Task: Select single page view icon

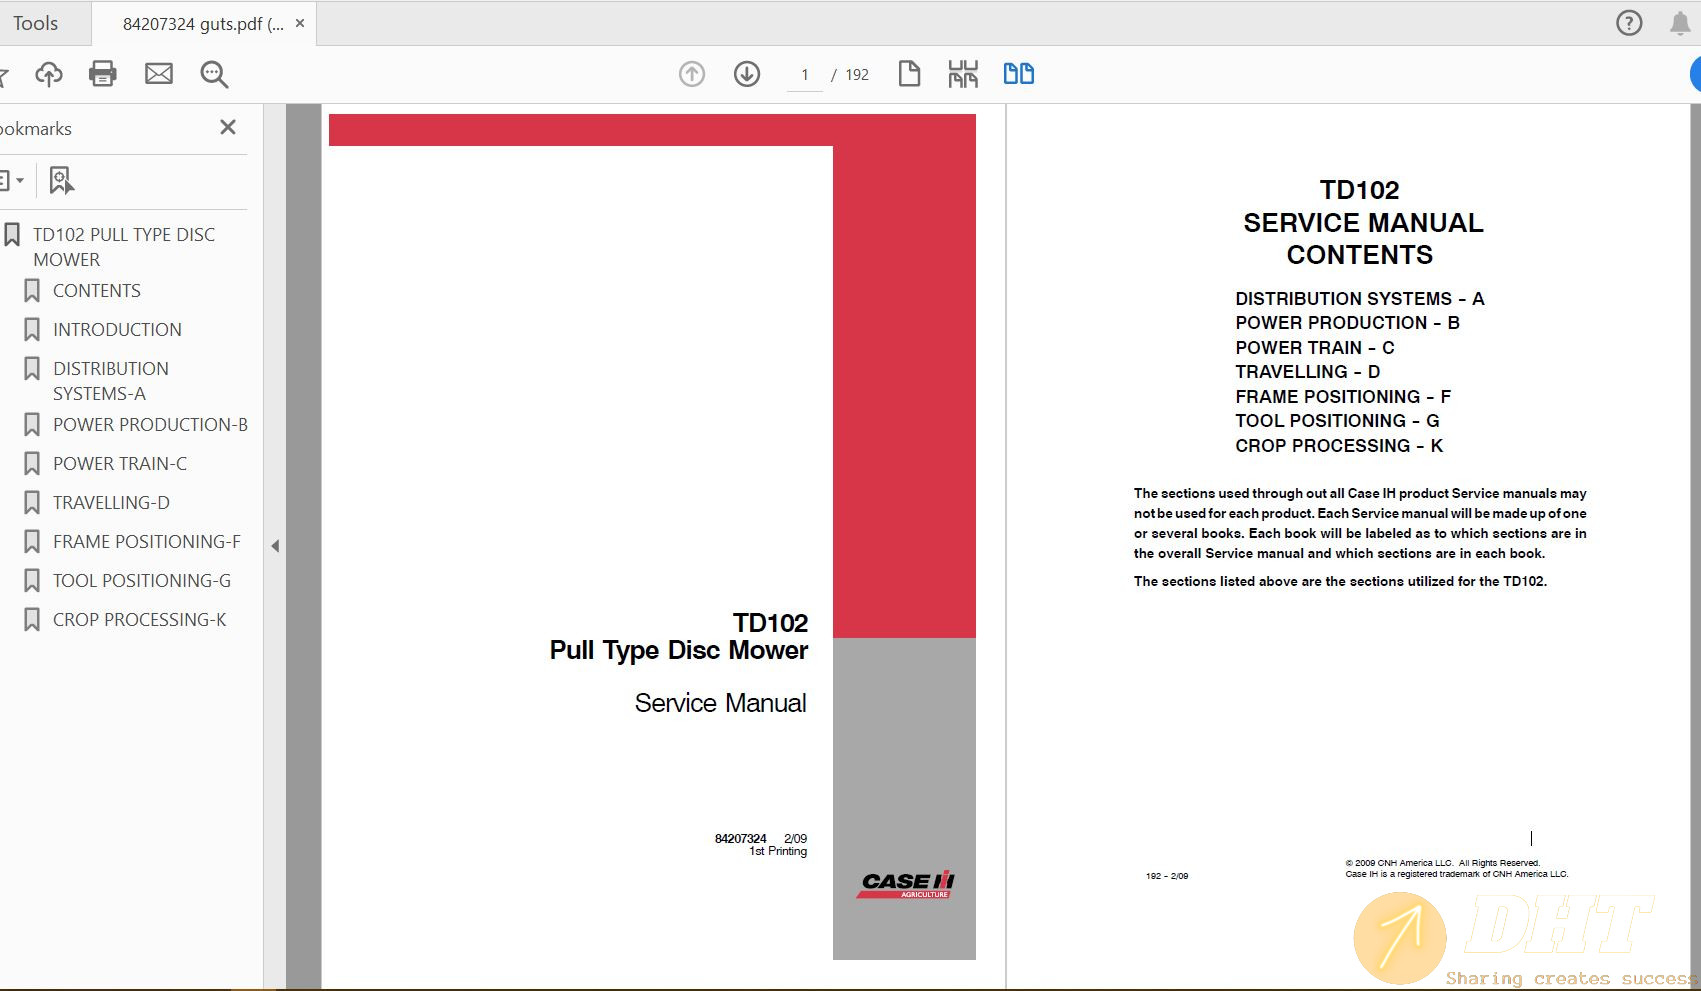Action: pos(909,74)
